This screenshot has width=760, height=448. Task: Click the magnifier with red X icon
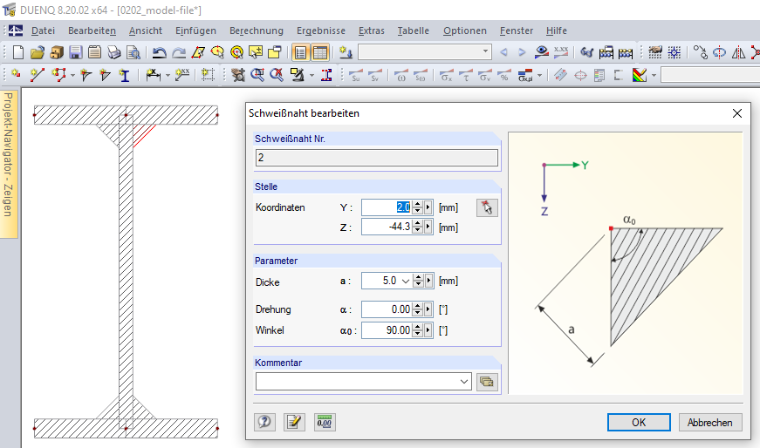click(x=277, y=75)
